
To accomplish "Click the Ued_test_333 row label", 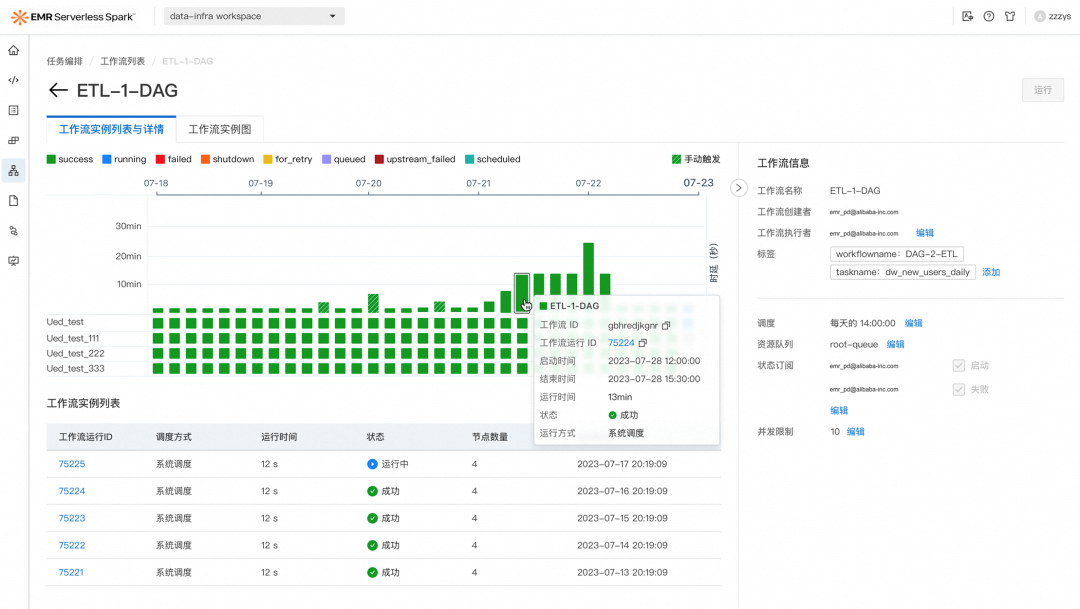I will pos(76,369).
